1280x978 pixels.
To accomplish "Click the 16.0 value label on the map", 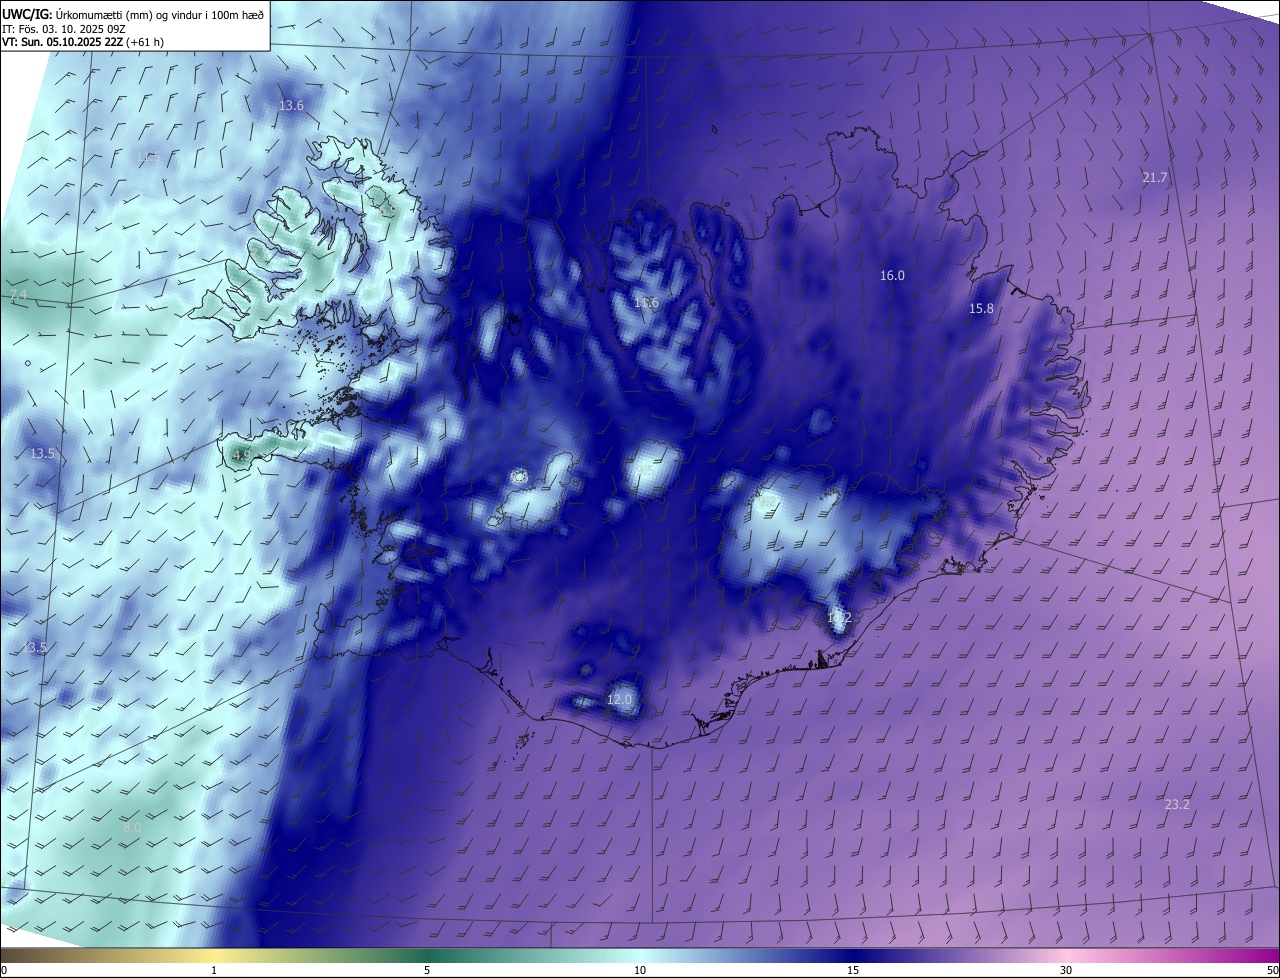I will tap(892, 276).
